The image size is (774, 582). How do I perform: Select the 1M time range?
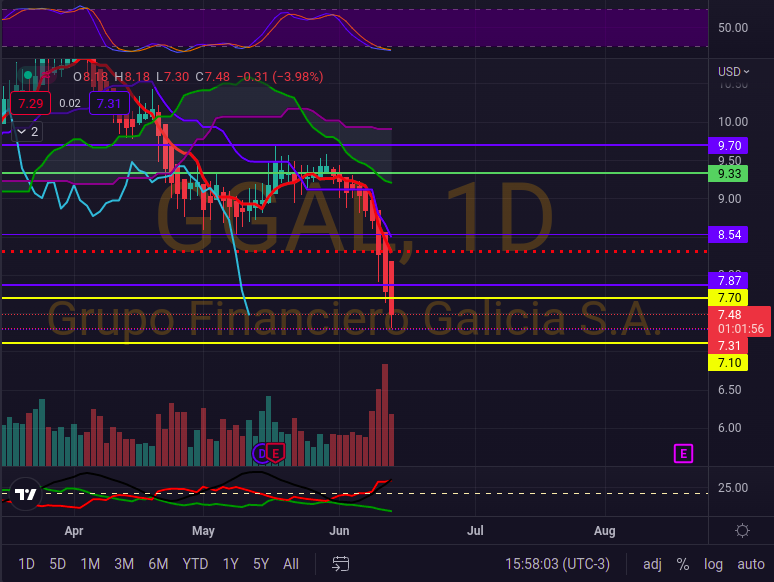(x=90, y=564)
